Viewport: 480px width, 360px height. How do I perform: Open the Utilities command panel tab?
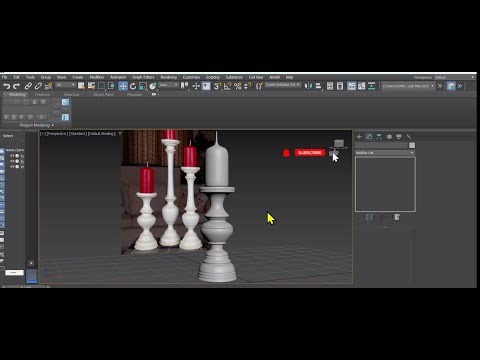pyautogui.click(x=409, y=137)
